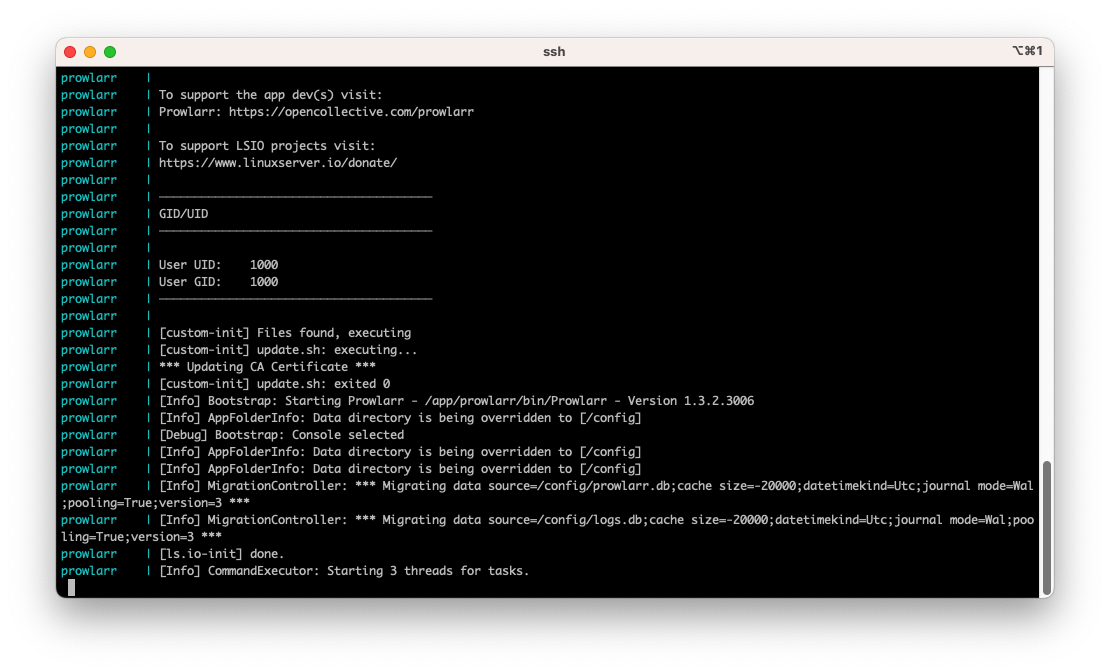The width and height of the screenshot is (1110, 672).
Task: Click the prowlarr.db migration log line
Action: click(x=547, y=494)
